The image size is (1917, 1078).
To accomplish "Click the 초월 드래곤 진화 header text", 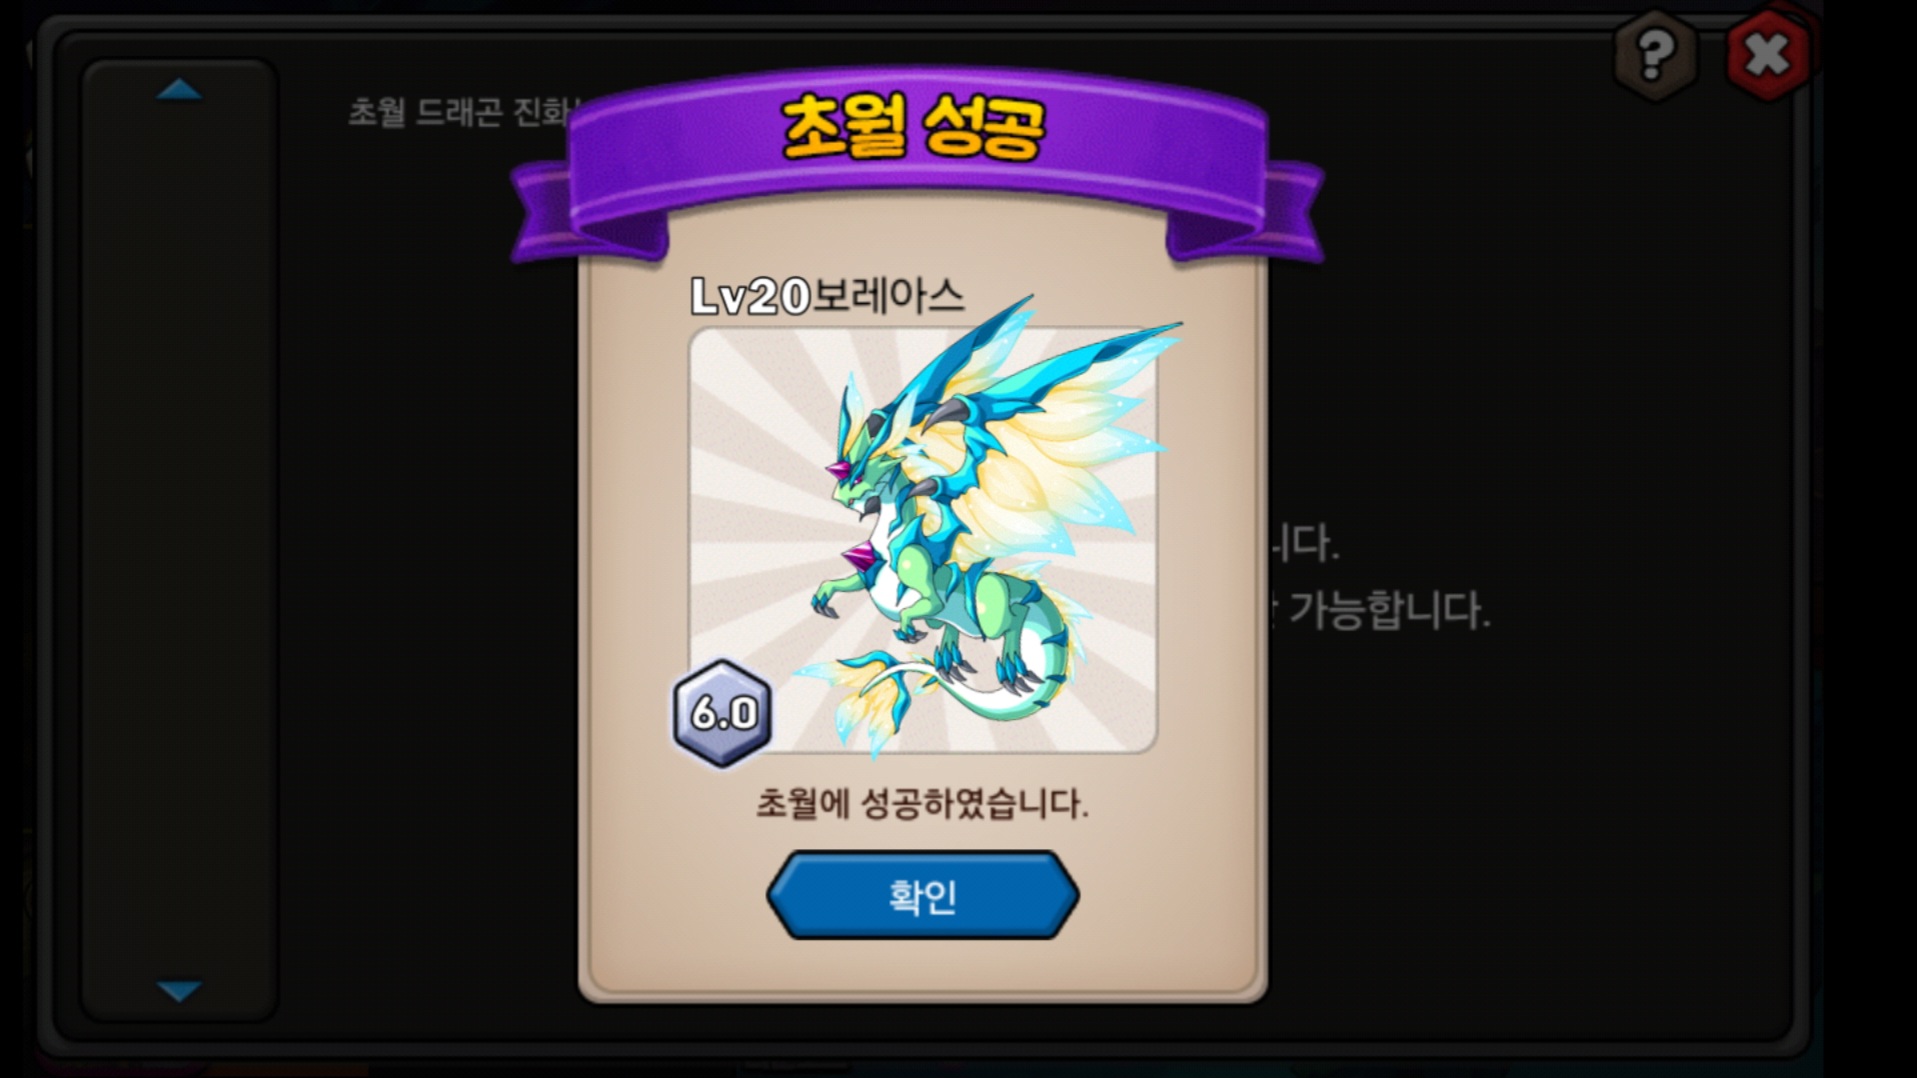I will click(458, 111).
